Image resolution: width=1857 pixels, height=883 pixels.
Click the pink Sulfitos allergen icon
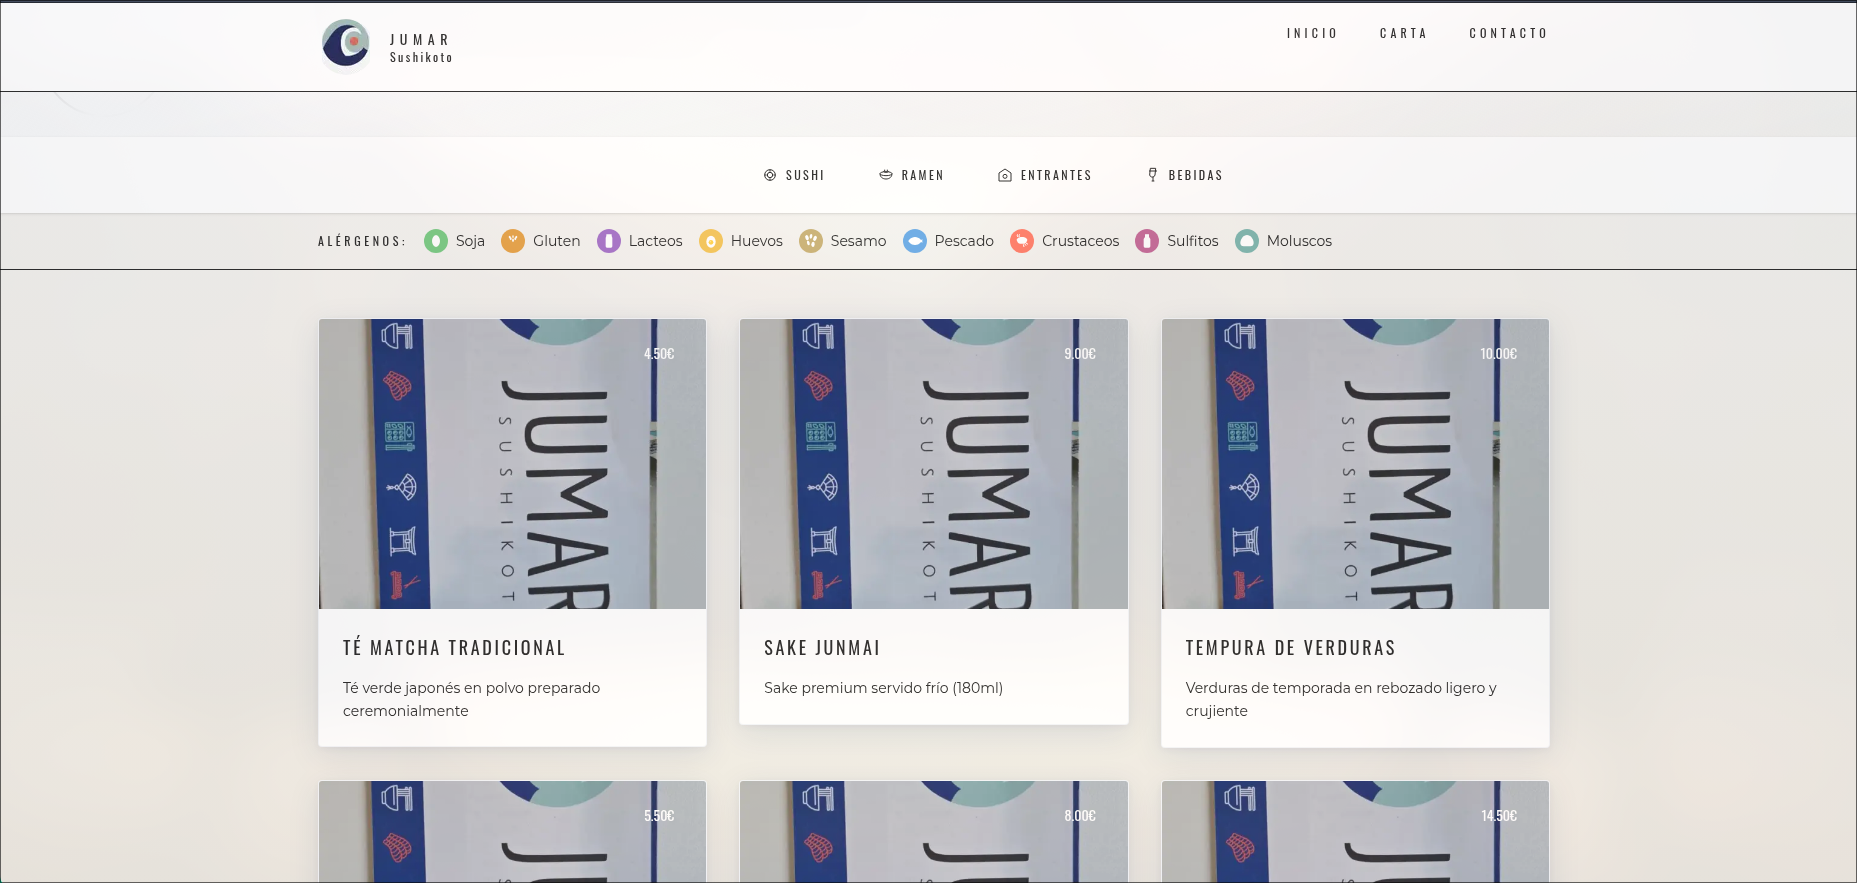coord(1147,241)
